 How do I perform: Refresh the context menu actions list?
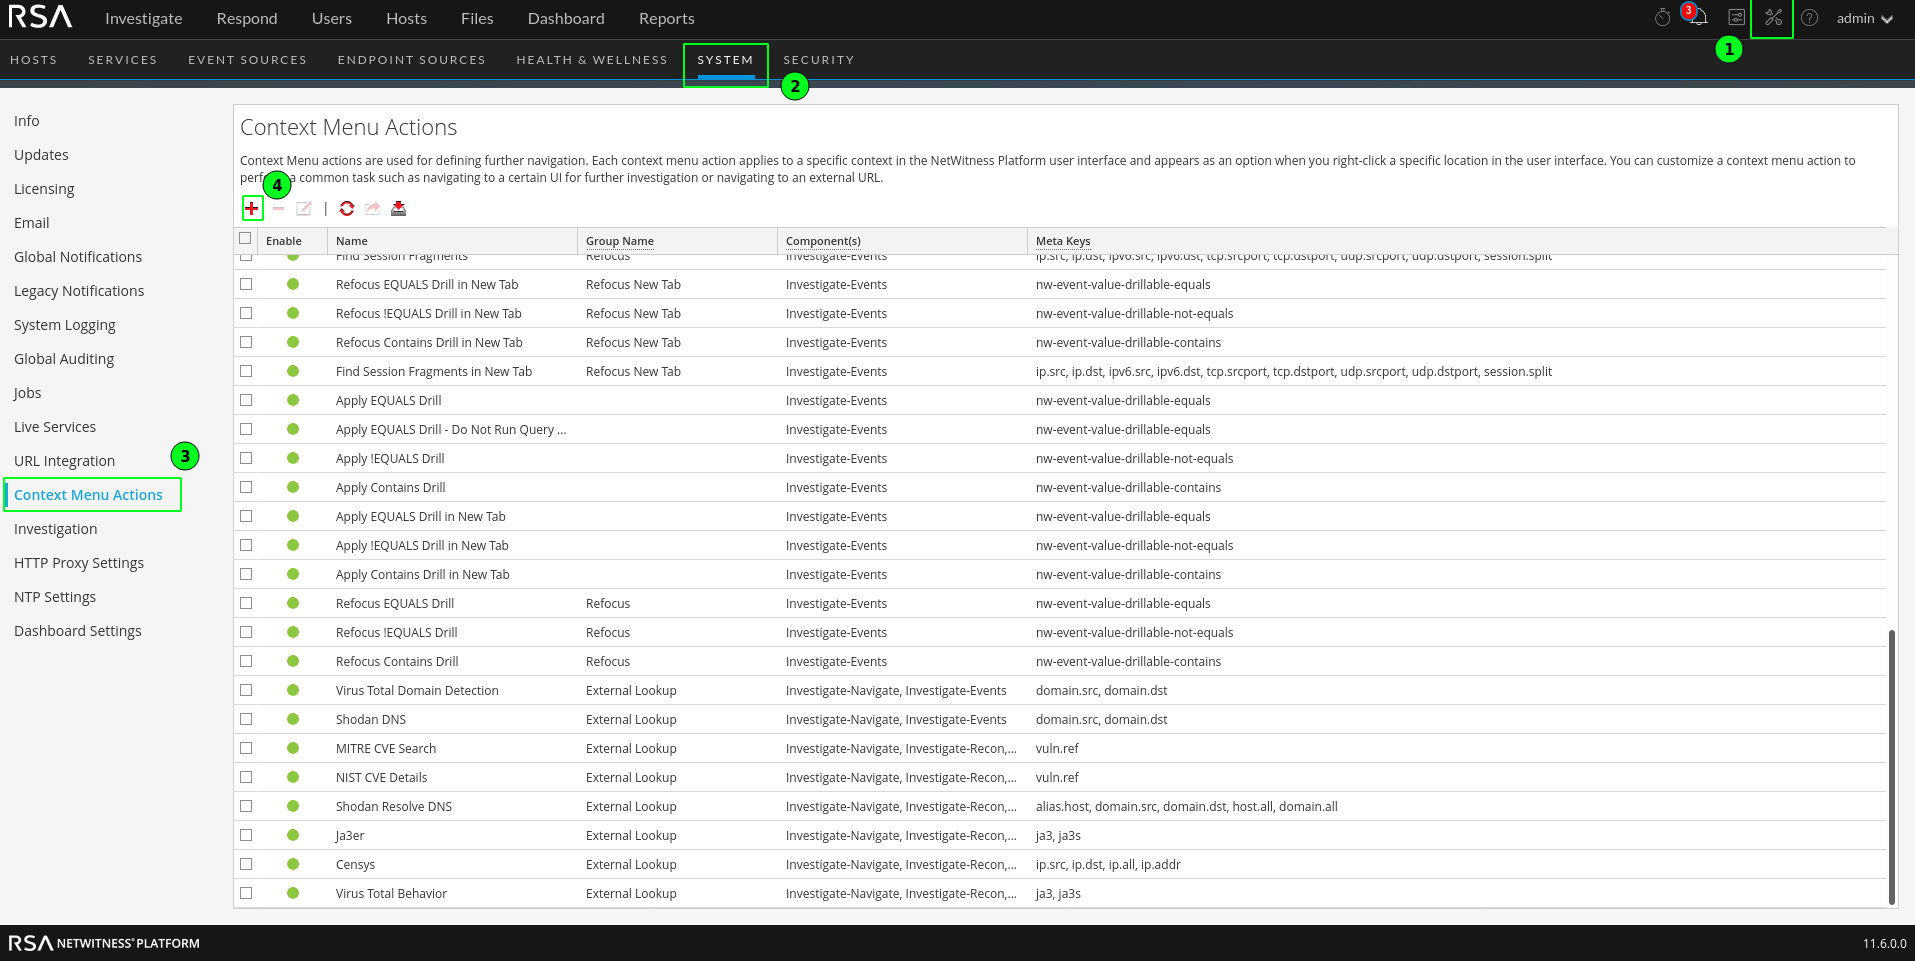click(x=347, y=208)
